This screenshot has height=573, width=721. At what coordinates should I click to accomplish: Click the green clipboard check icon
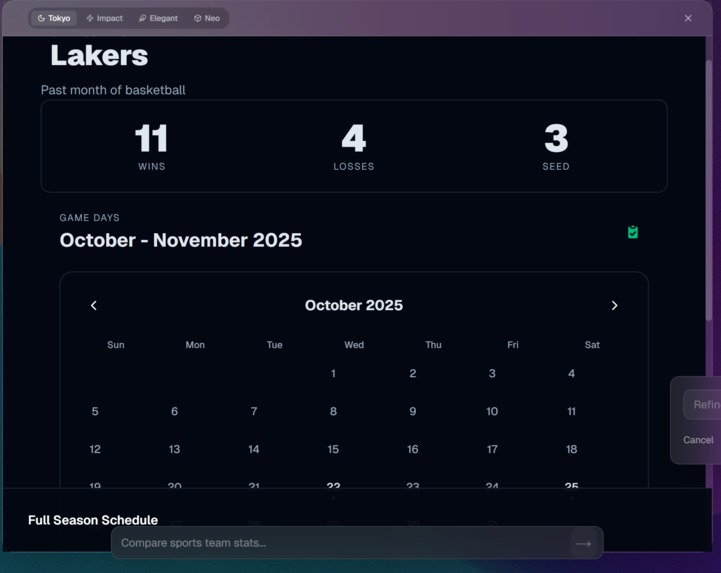pyautogui.click(x=633, y=232)
